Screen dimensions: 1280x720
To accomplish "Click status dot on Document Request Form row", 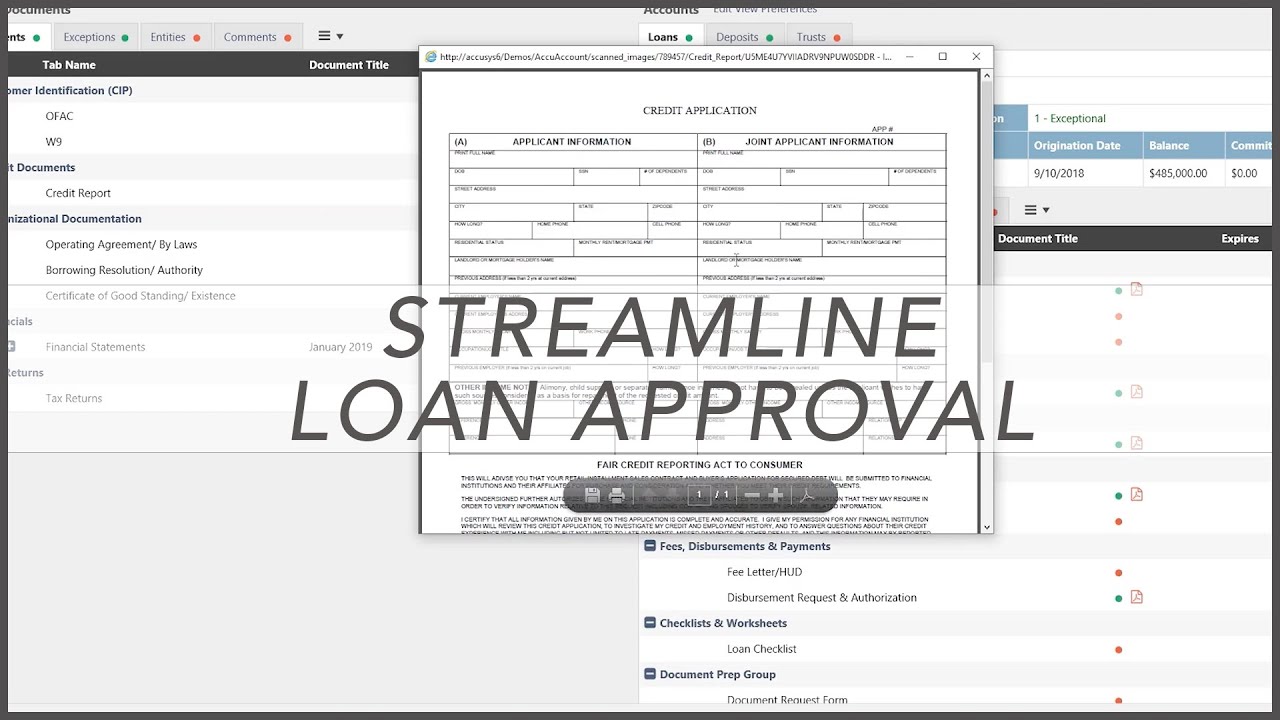I will pyautogui.click(x=1118, y=701).
